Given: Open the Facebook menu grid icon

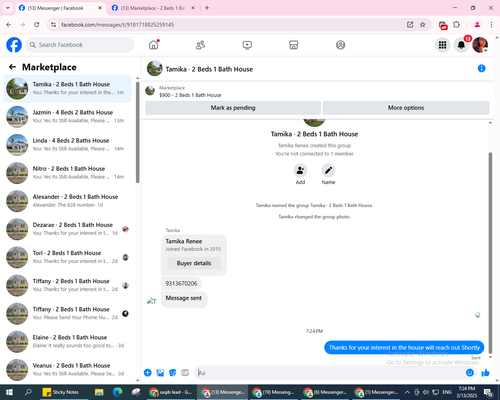Looking at the screenshot, I should [x=442, y=45].
